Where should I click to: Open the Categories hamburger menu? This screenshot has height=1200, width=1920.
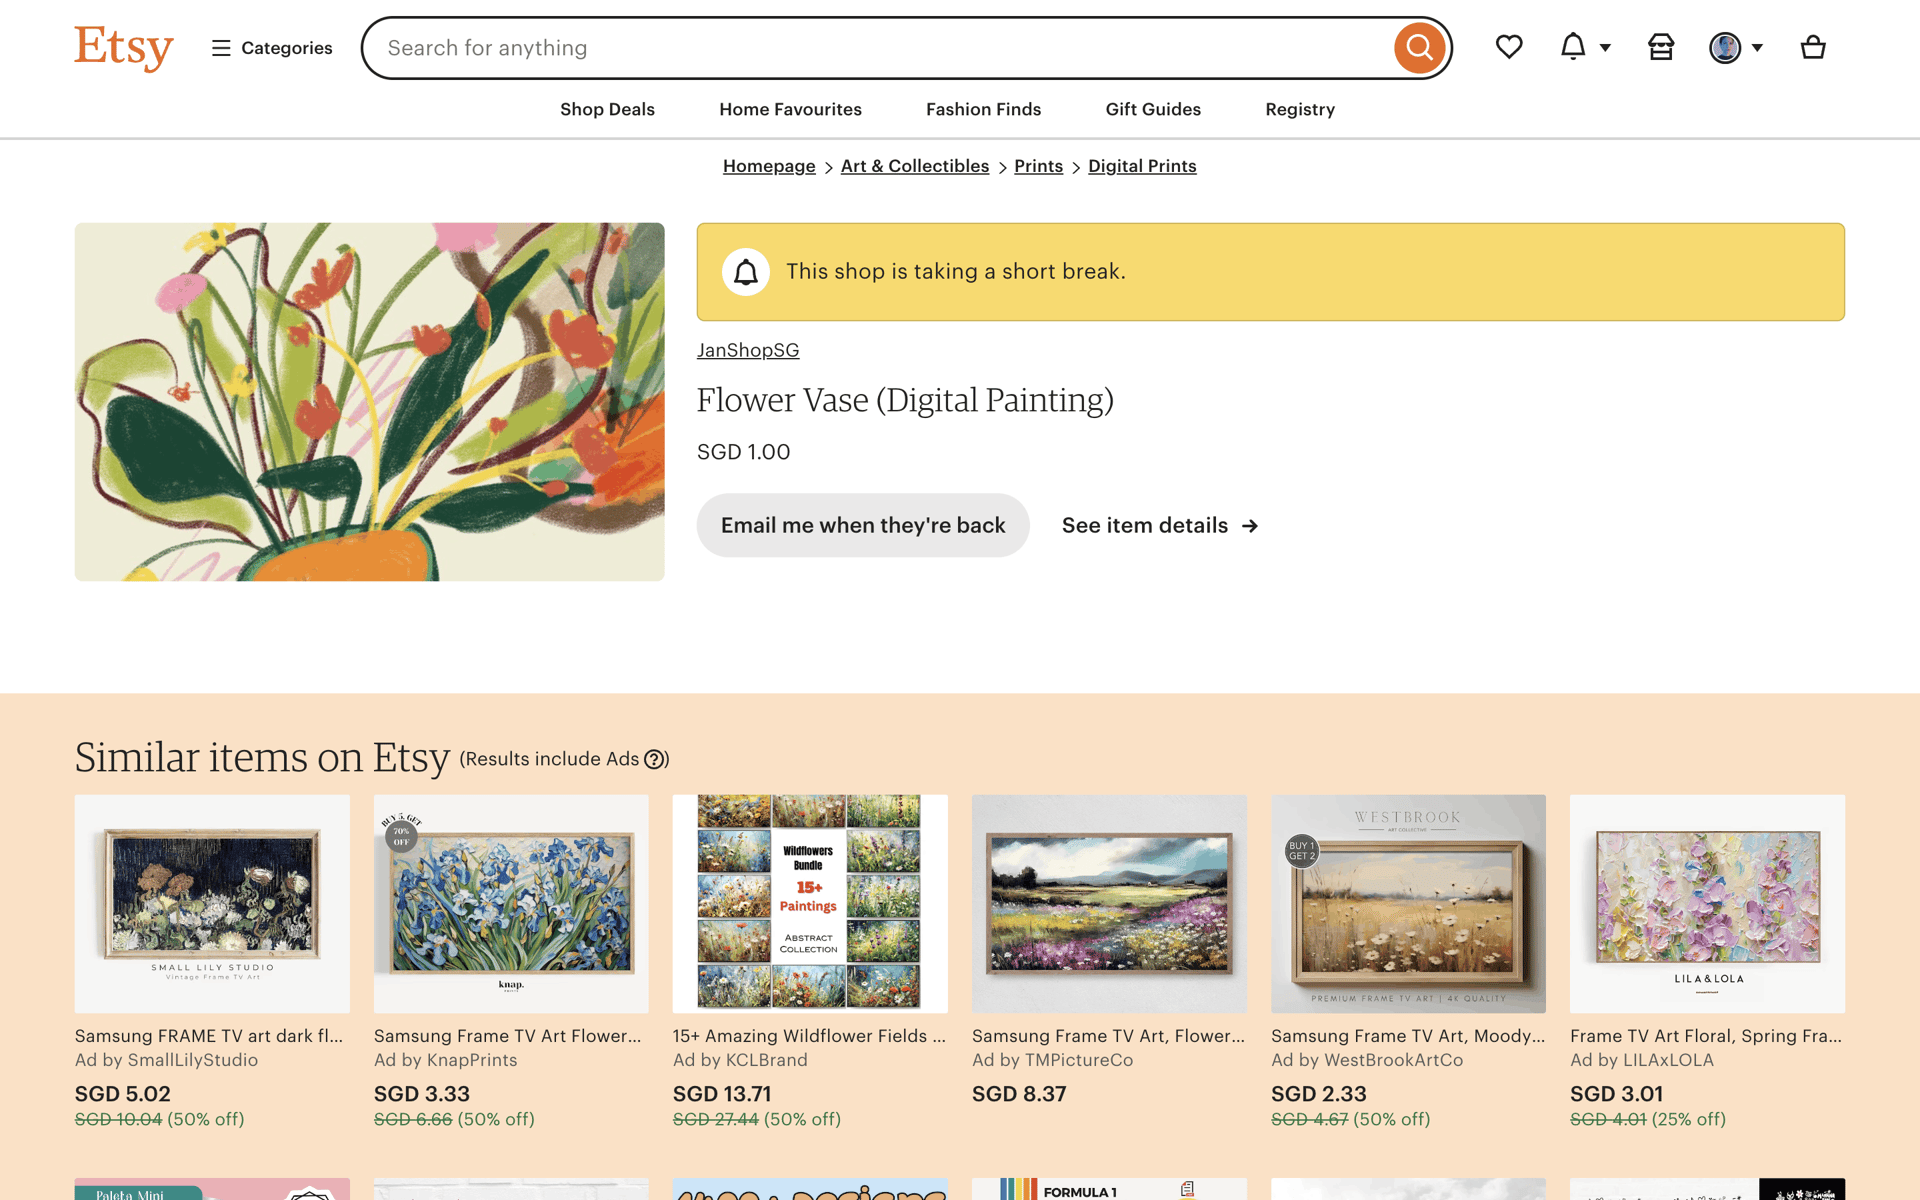(272, 48)
